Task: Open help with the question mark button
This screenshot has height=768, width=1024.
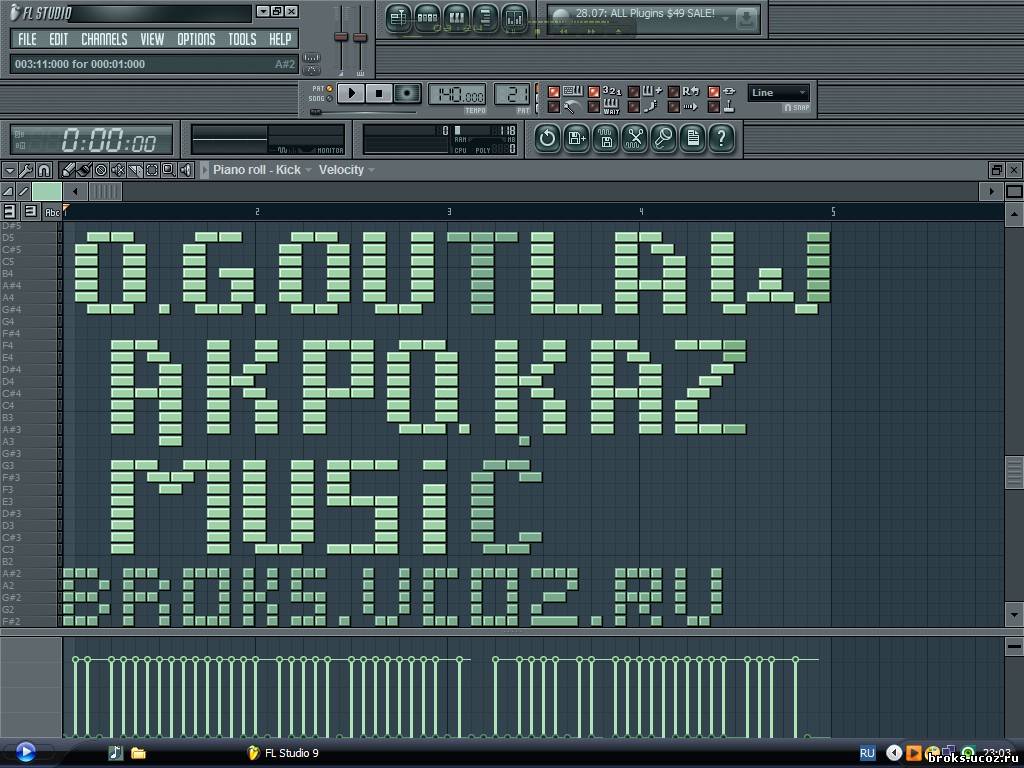Action: (722, 138)
